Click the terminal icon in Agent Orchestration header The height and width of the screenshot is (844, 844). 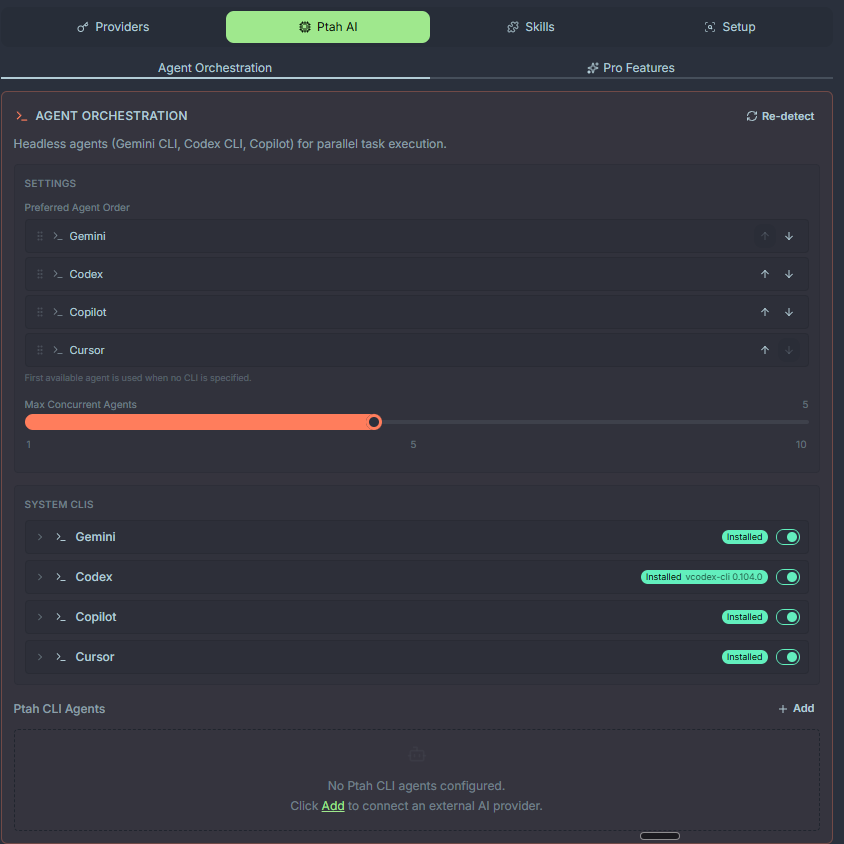point(21,115)
